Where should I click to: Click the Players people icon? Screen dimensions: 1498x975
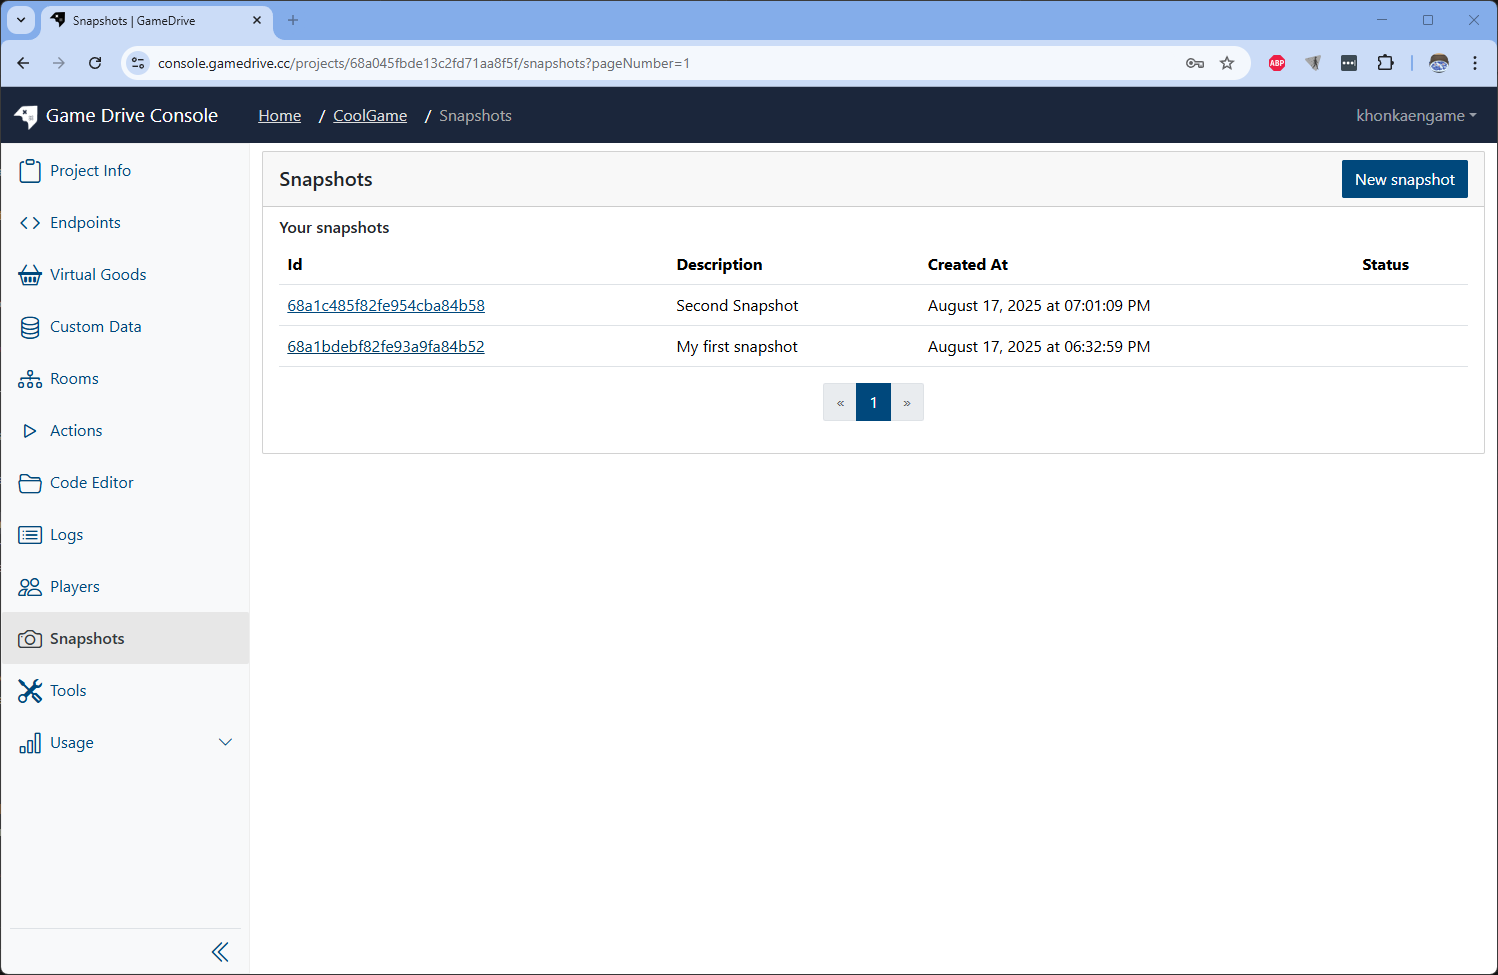point(30,587)
